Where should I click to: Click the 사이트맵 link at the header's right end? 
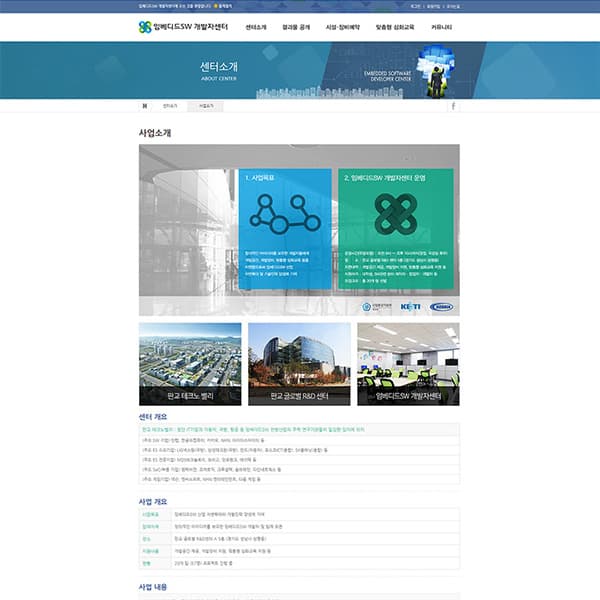click(x=453, y=6)
